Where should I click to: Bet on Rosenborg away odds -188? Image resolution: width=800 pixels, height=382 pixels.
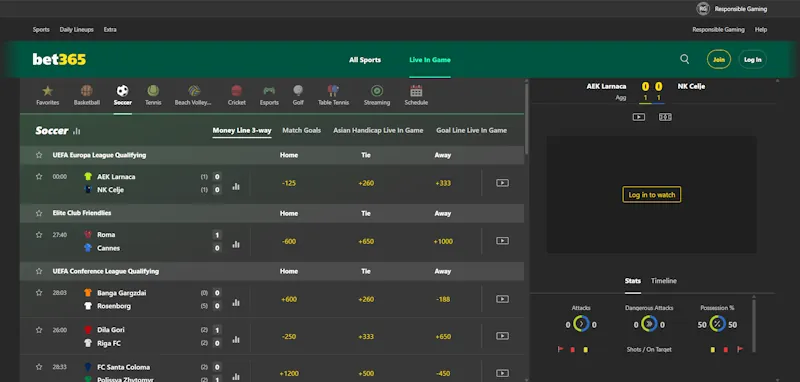click(443, 299)
